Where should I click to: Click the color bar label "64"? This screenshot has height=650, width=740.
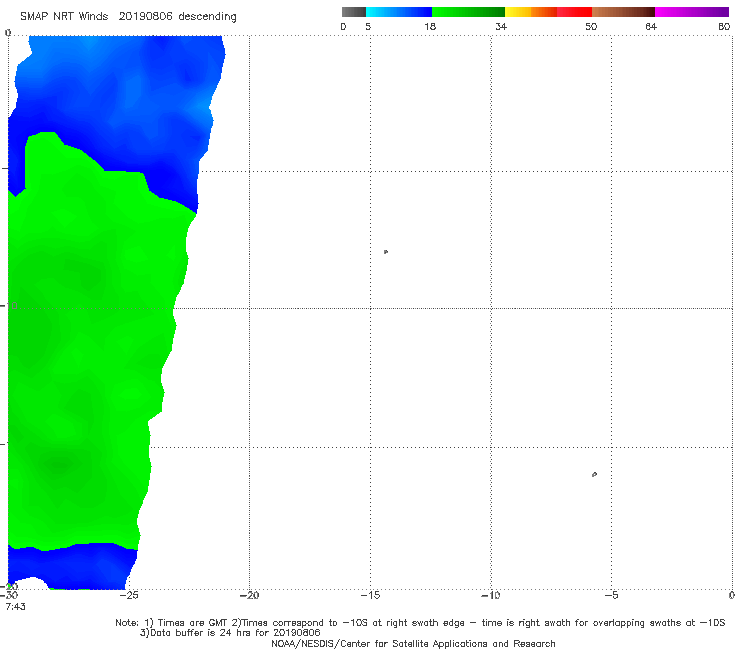tap(651, 27)
